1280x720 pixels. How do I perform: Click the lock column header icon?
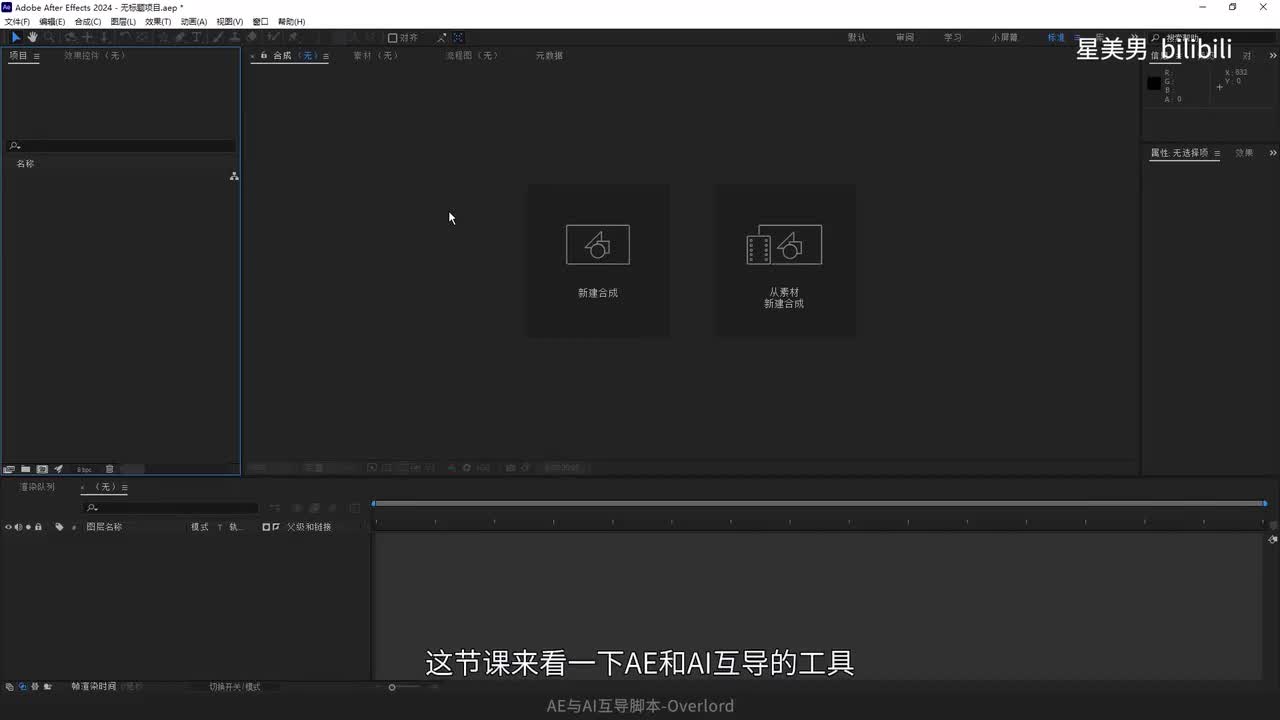click(x=38, y=527)
